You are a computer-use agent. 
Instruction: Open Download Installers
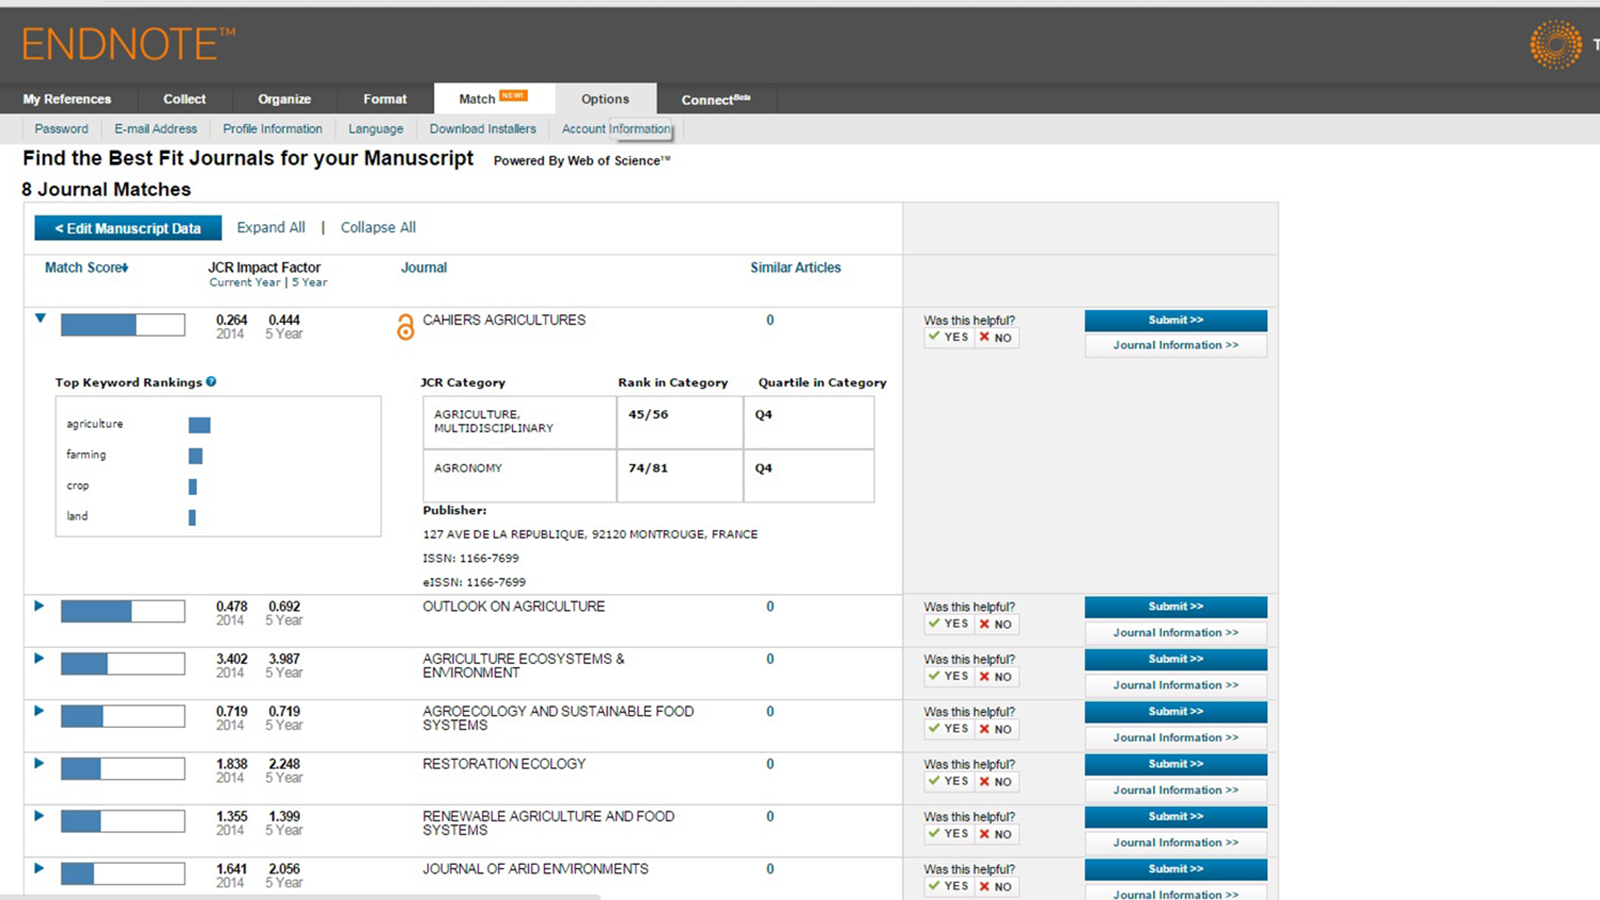pos(483,129)
